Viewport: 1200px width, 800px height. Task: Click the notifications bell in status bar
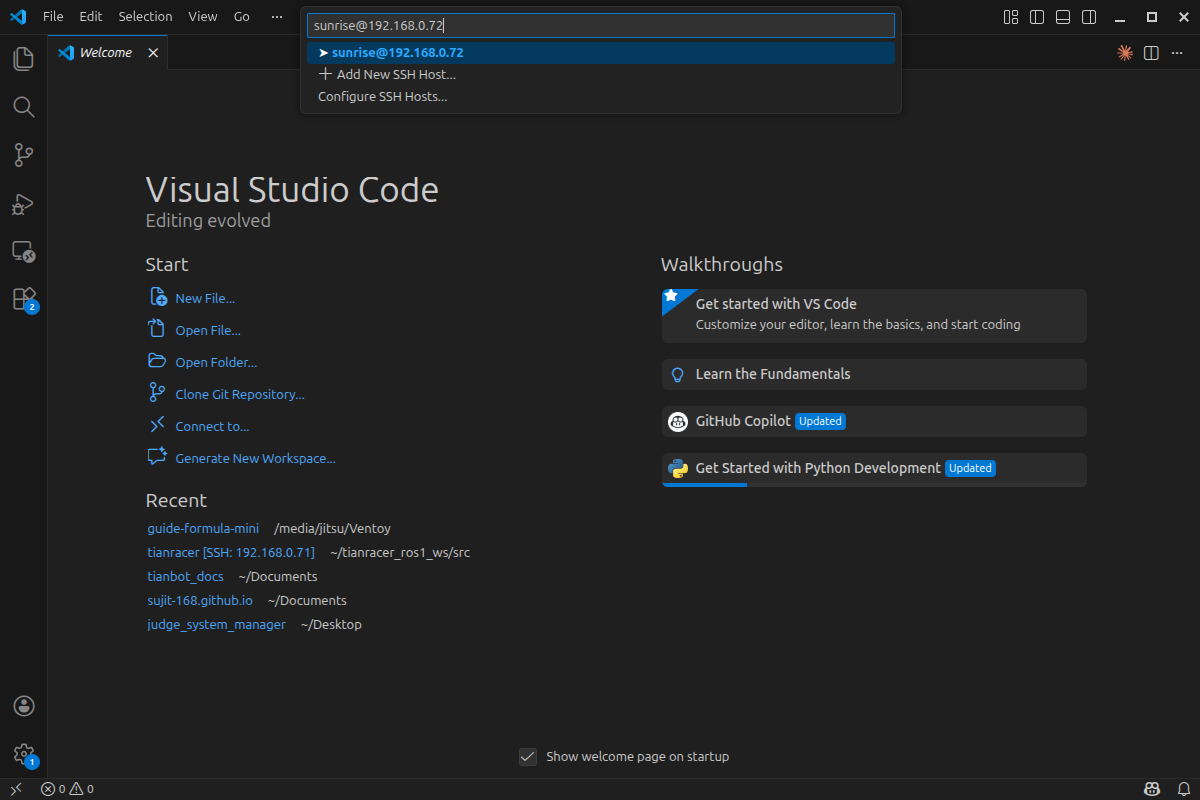pos(1183,789)
